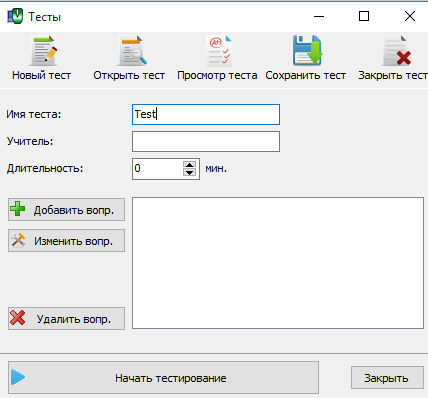The height and width of the screenshot is (398, 428).
Task: Click inside the empty questions list box
Action: pos(278,263)
